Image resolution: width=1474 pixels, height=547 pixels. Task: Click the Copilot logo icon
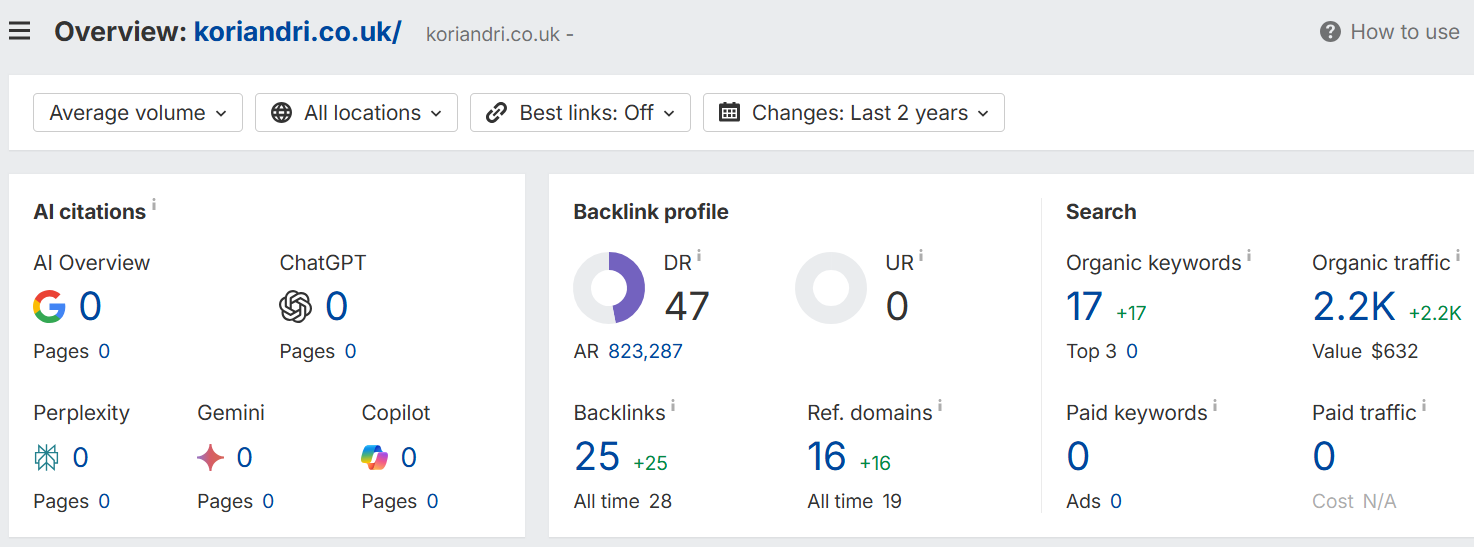tap(375, 458)
